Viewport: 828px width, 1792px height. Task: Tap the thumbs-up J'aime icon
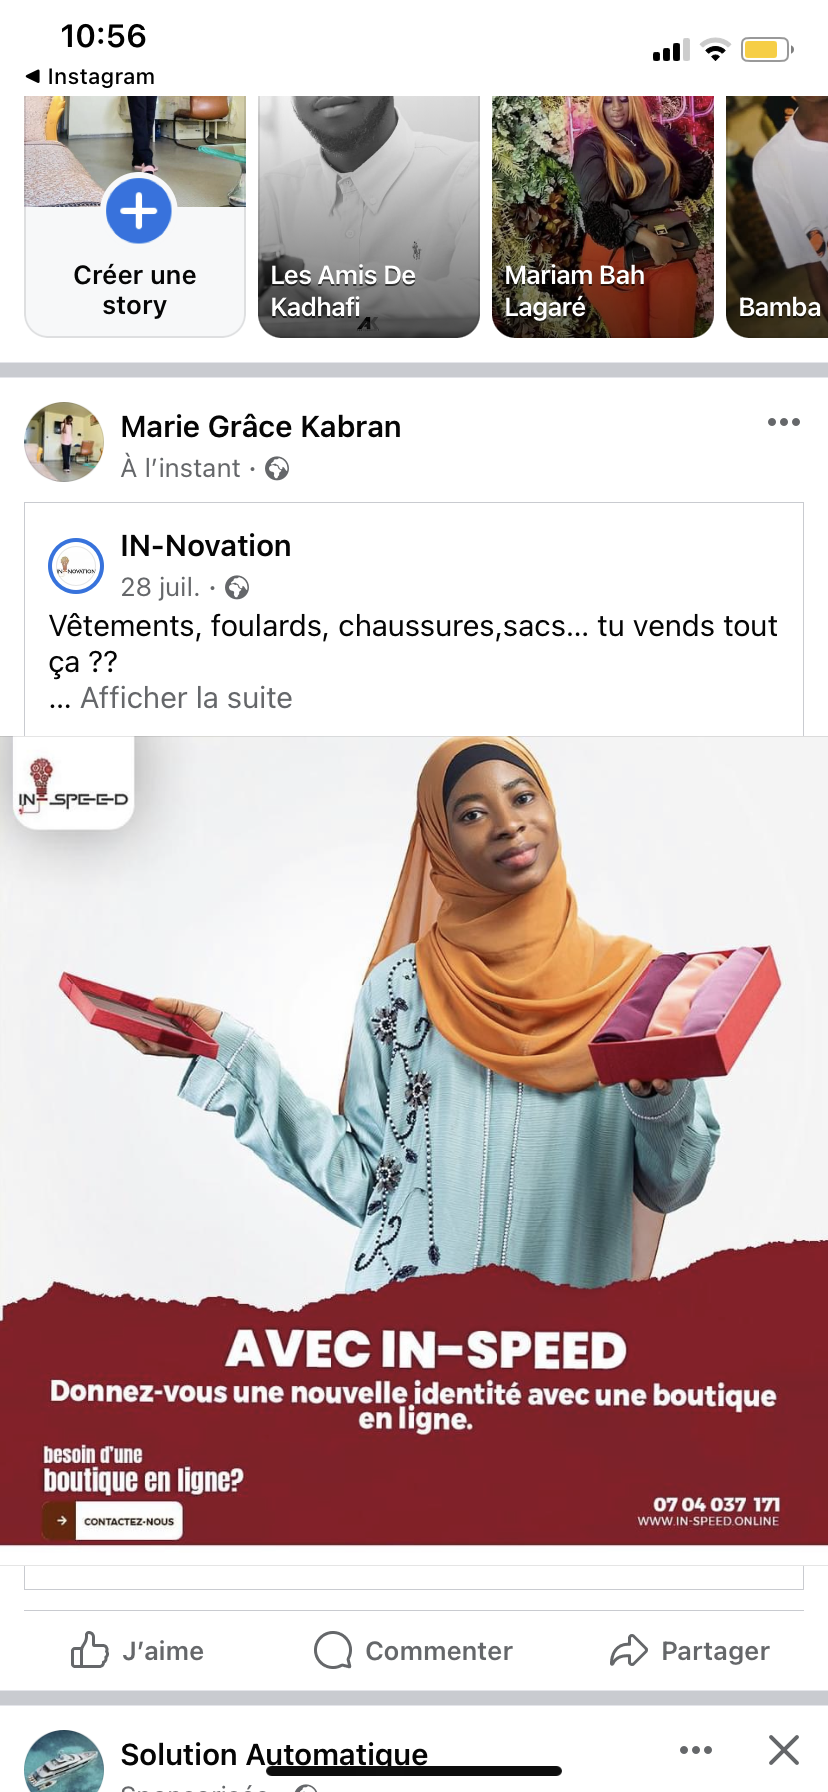(90, 1650)
